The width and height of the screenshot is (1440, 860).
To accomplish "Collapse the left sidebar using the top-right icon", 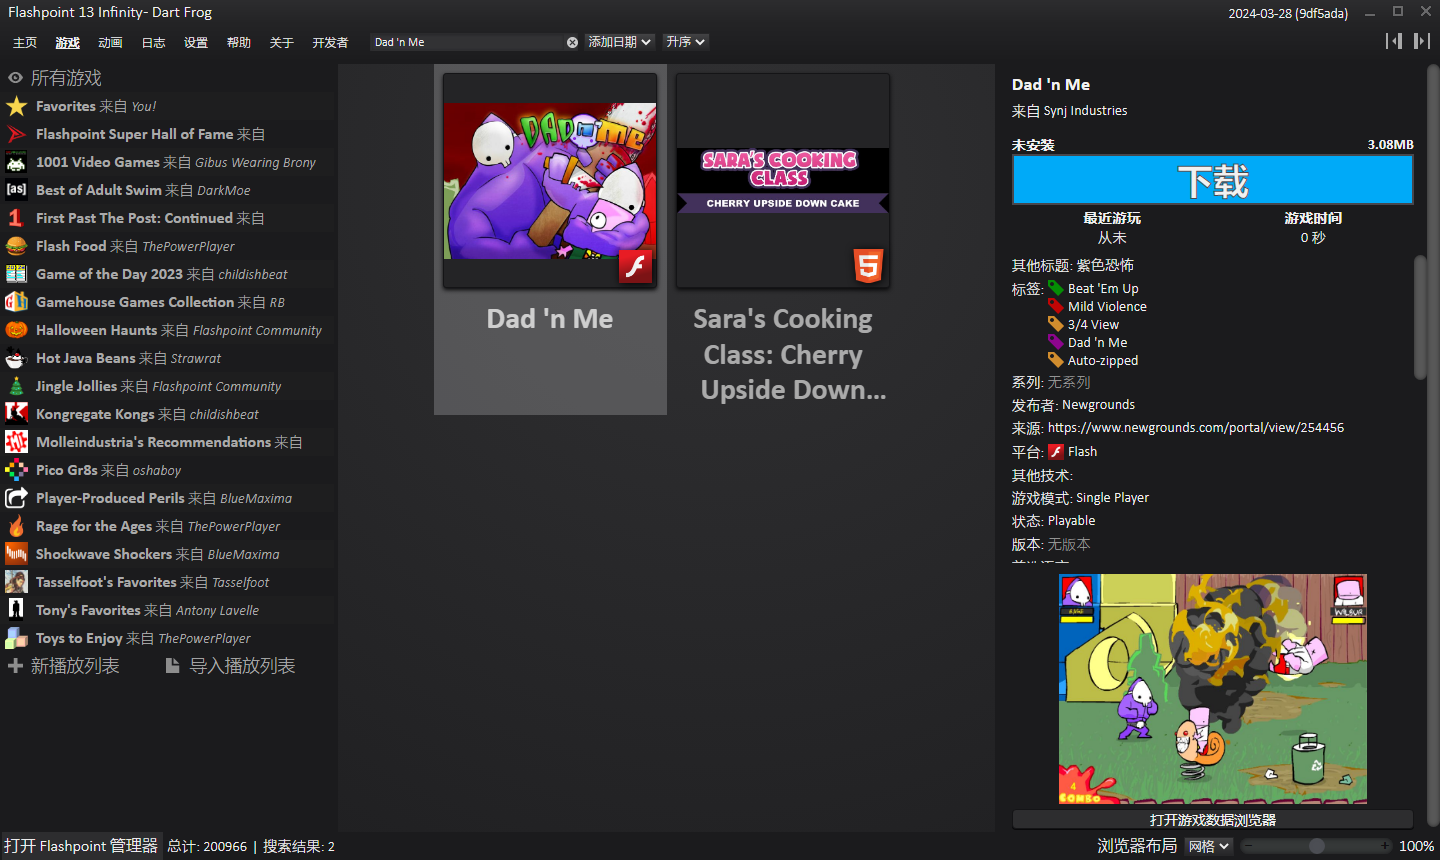I will [1393, 41].
